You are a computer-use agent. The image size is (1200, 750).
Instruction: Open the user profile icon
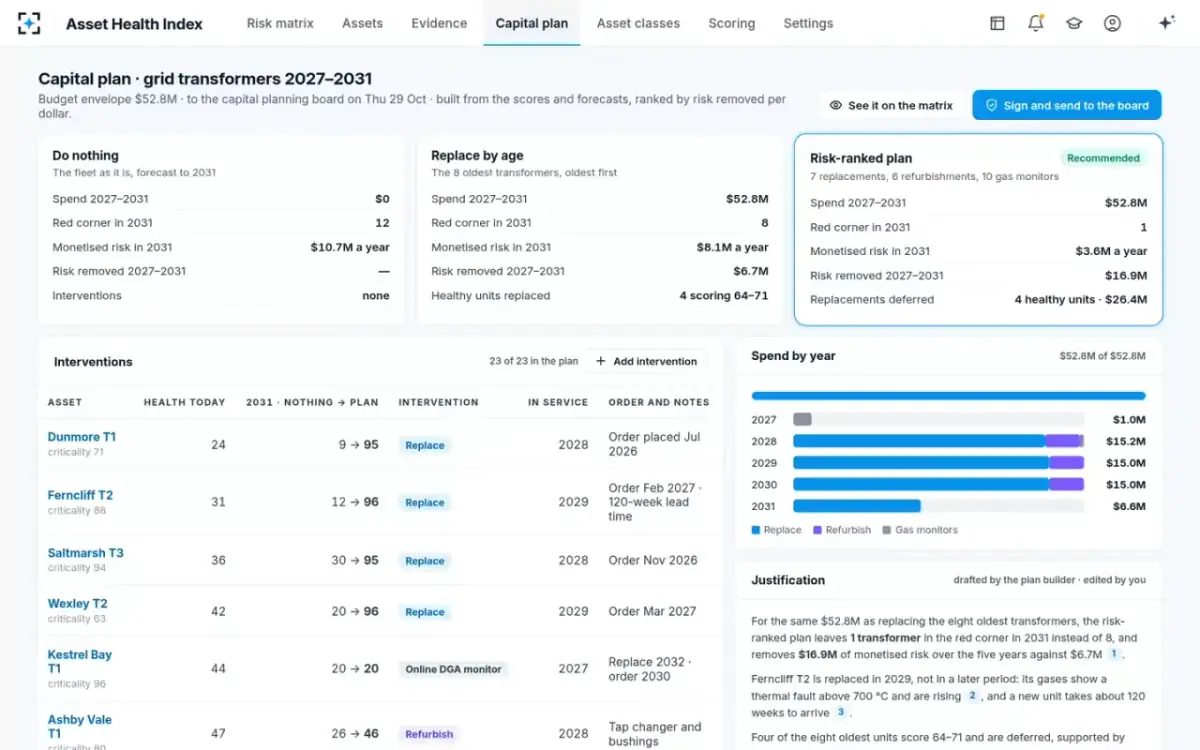tap(1112, 23)
